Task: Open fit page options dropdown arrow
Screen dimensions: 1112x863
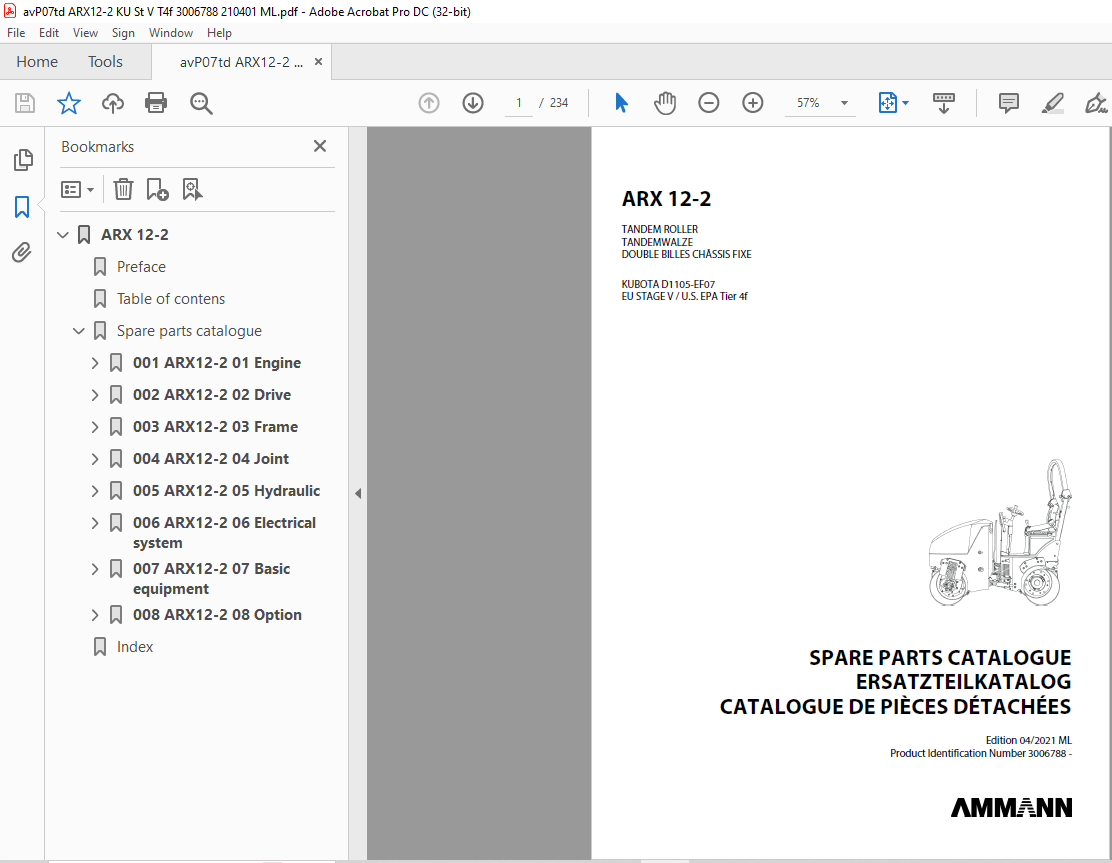Action: (x=906, y=103)
